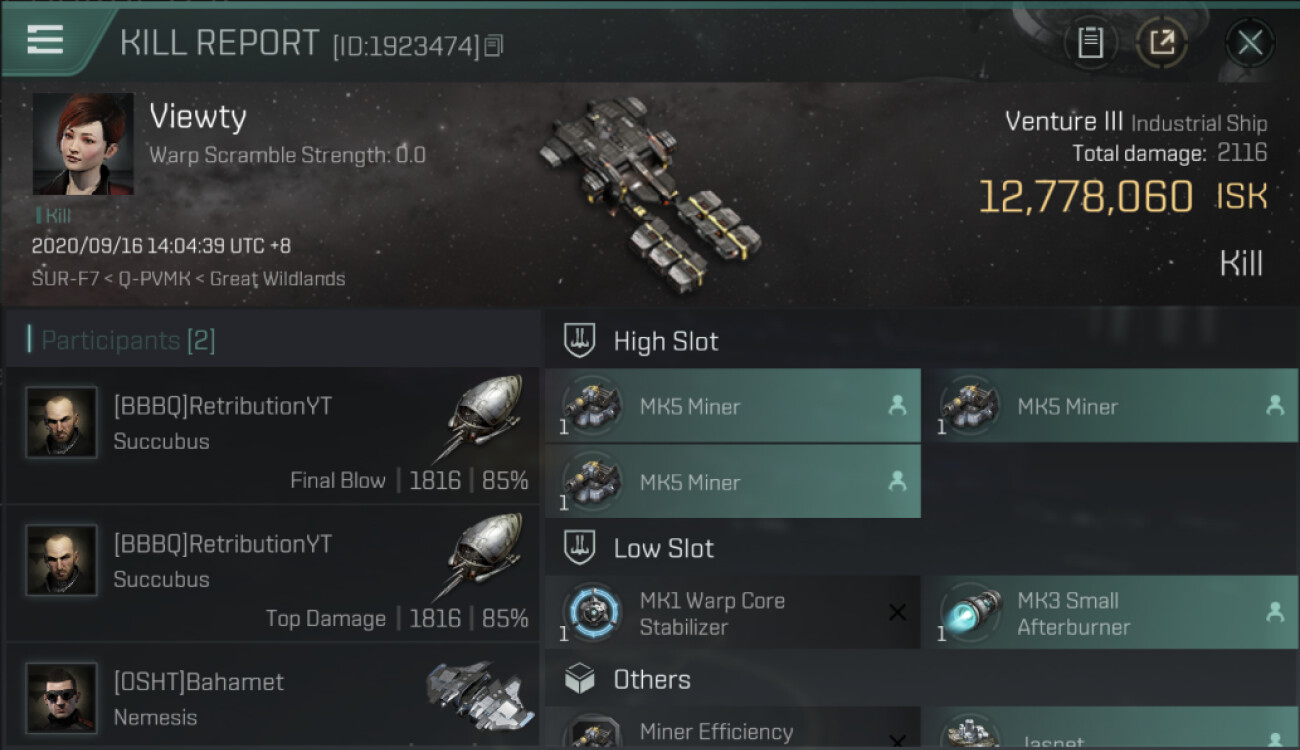Select the first RetributionYT Final Blow entry
Screen dimensions: 1300x750
point(272,436)
